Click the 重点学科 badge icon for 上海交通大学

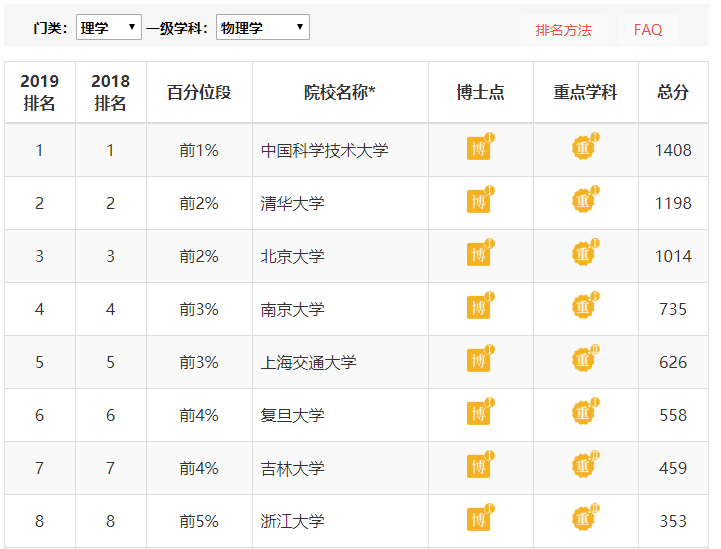pyautogui.click(x=585, y=359)
